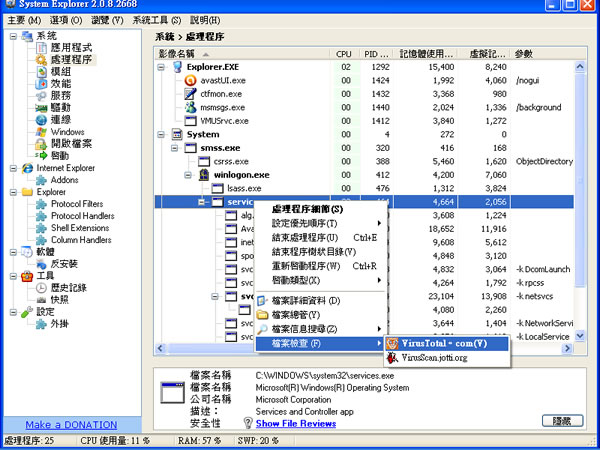The height and width of the screenshot is (450, 600).
Task: Collapse the 軟體 sidebar node
Action: coord(13,252)
